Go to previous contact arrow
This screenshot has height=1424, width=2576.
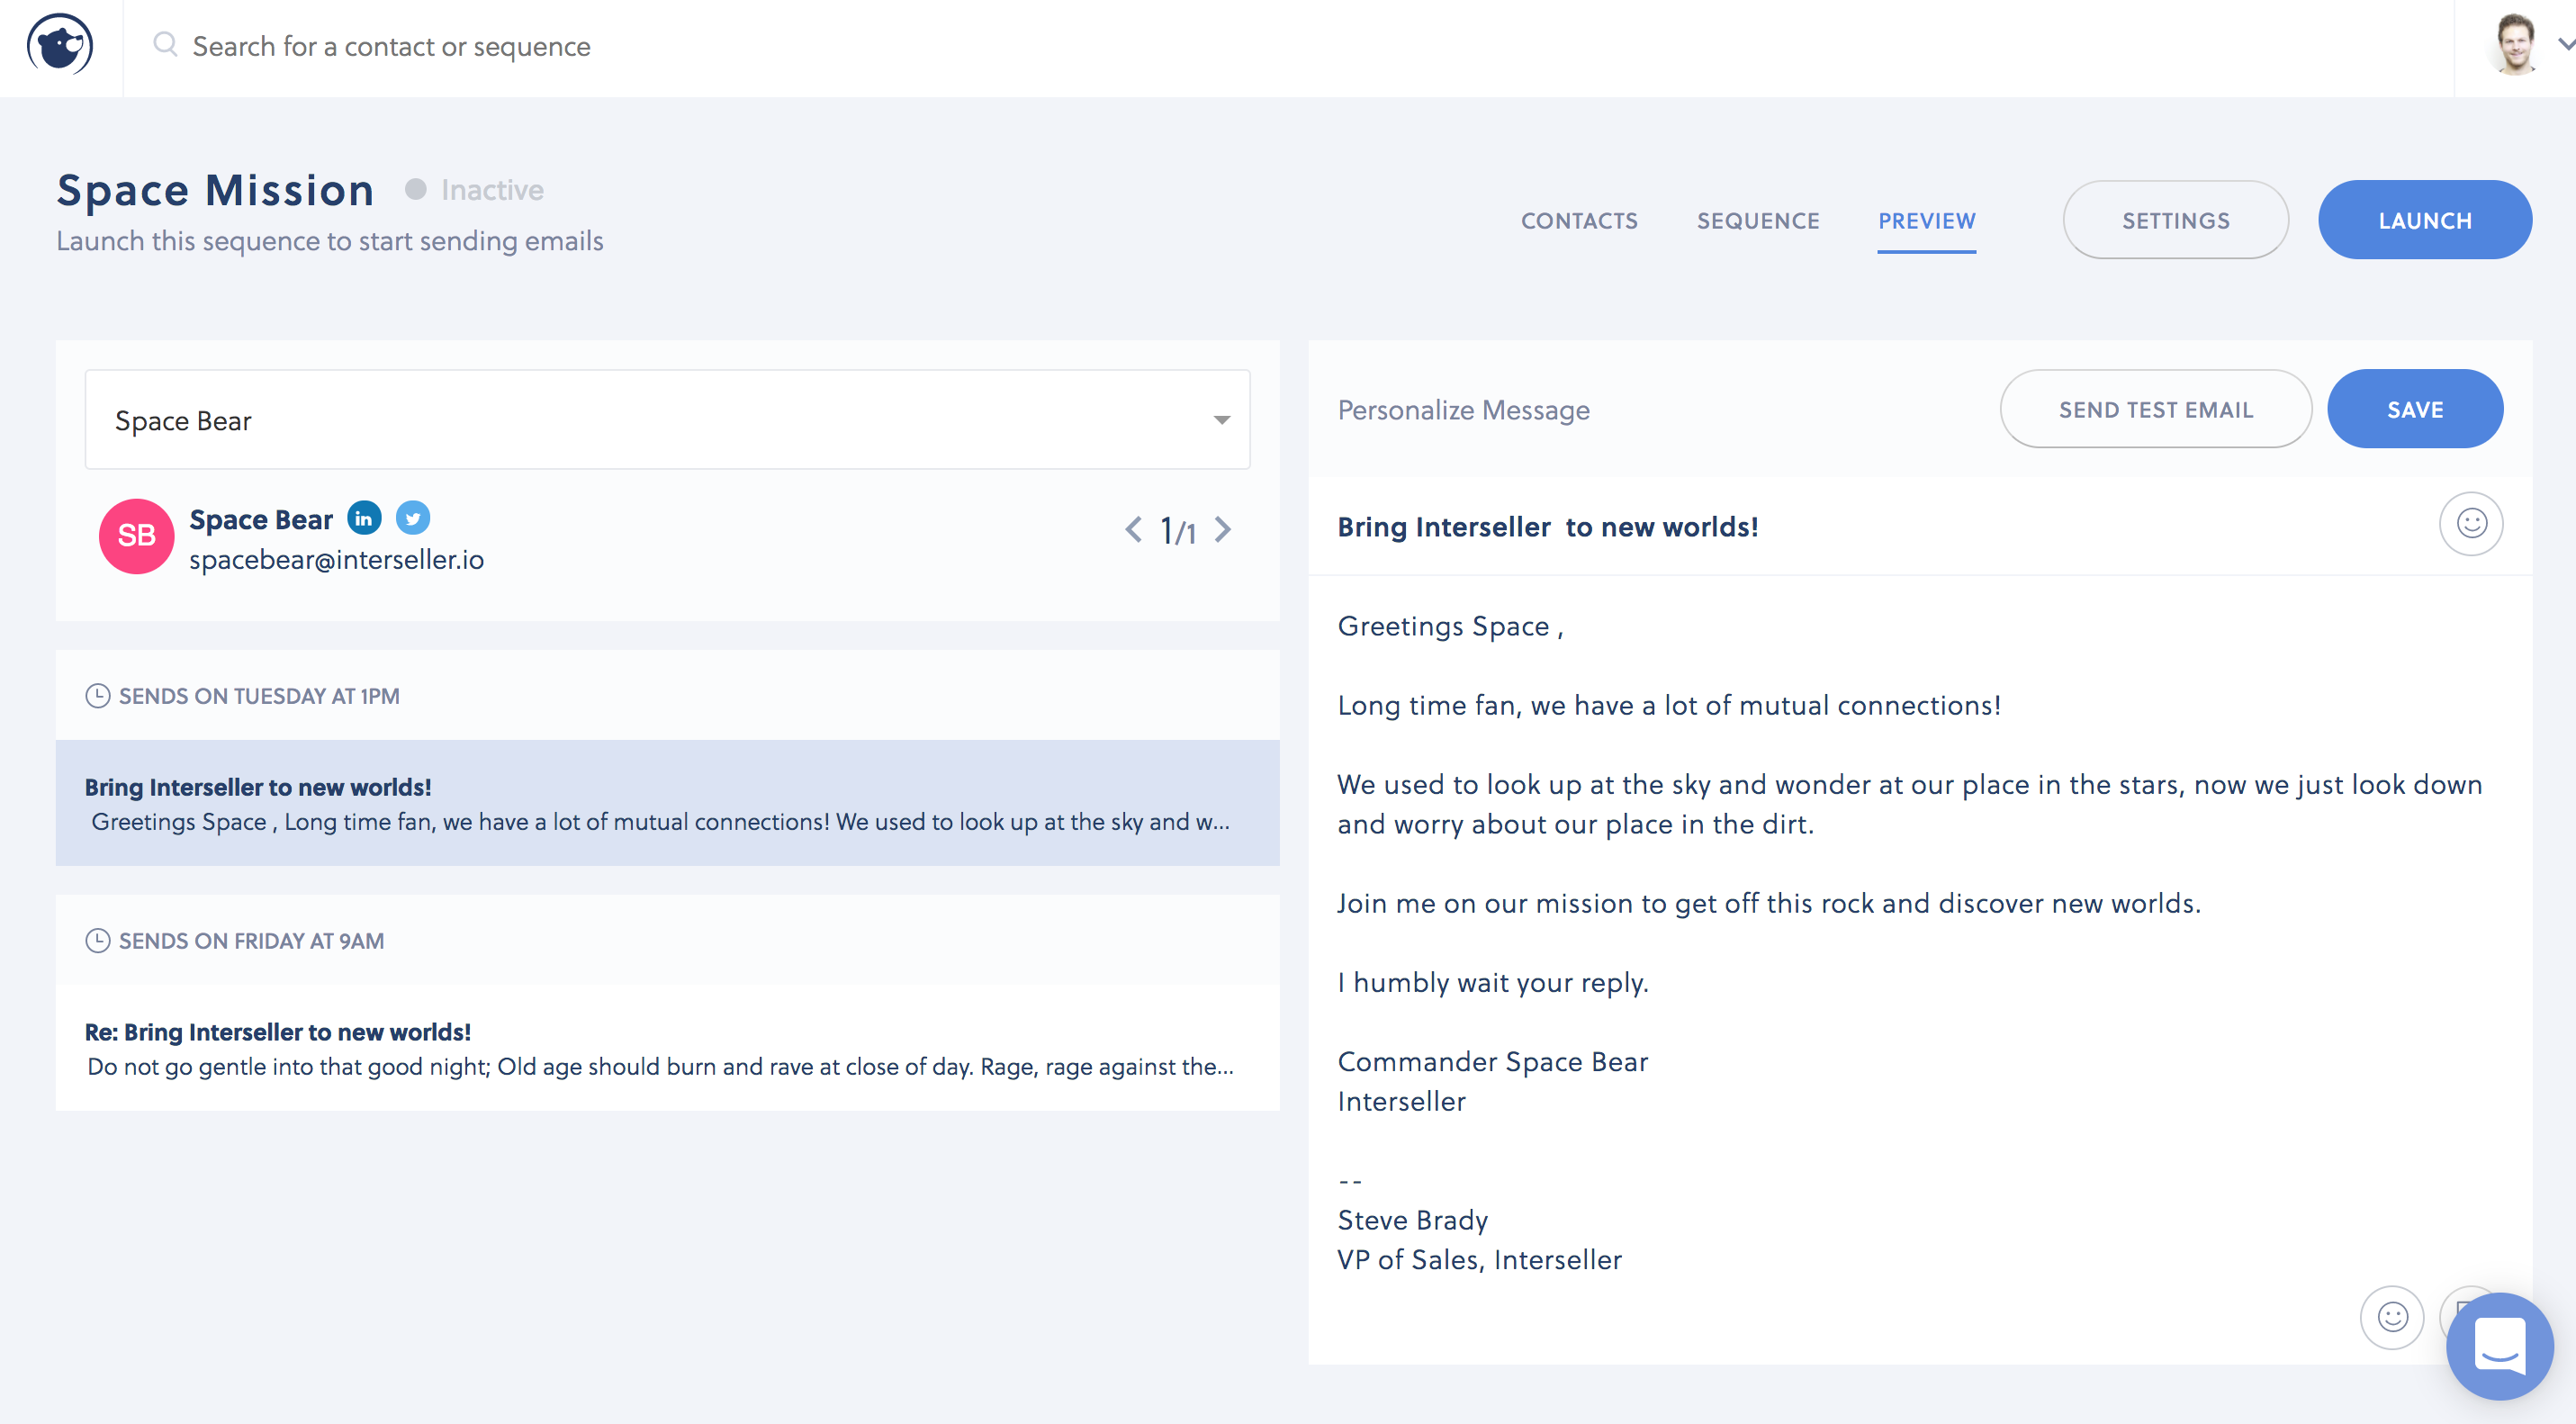[1133, 530]
